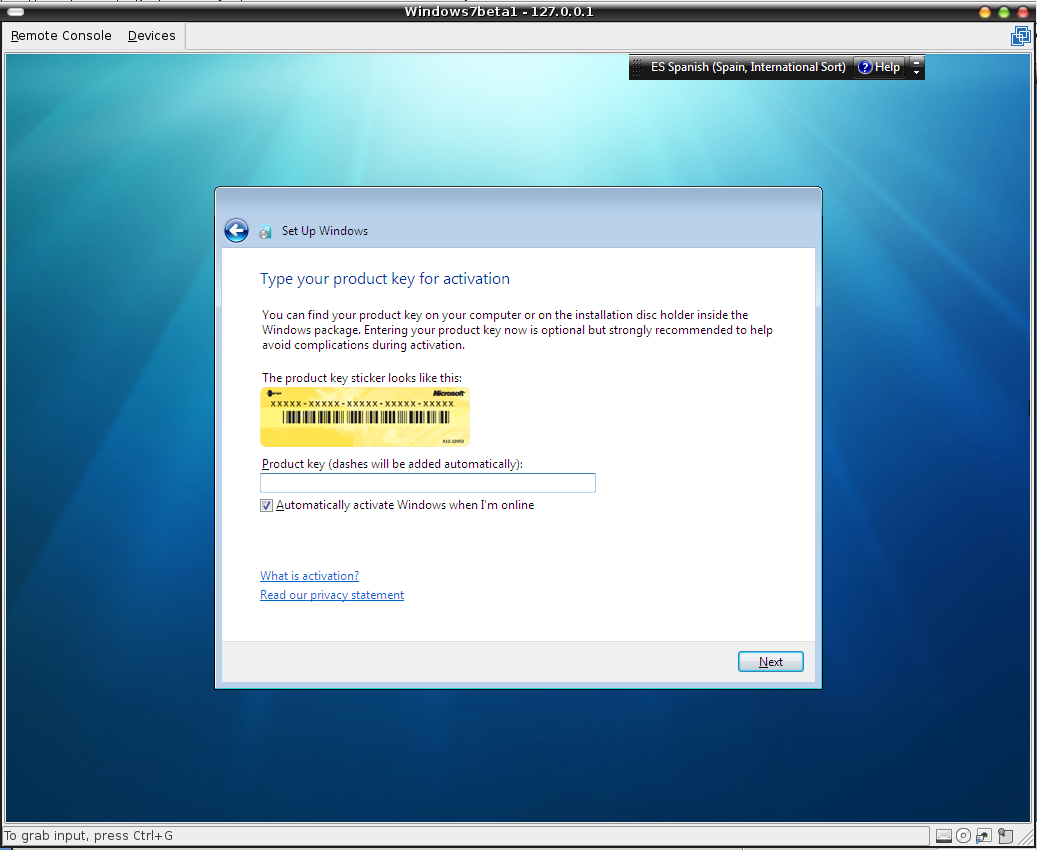This screenshot has height=850, width=1037.
Task: Minimize the language bar
Action: pyautogui.click(x=917, y=62)
